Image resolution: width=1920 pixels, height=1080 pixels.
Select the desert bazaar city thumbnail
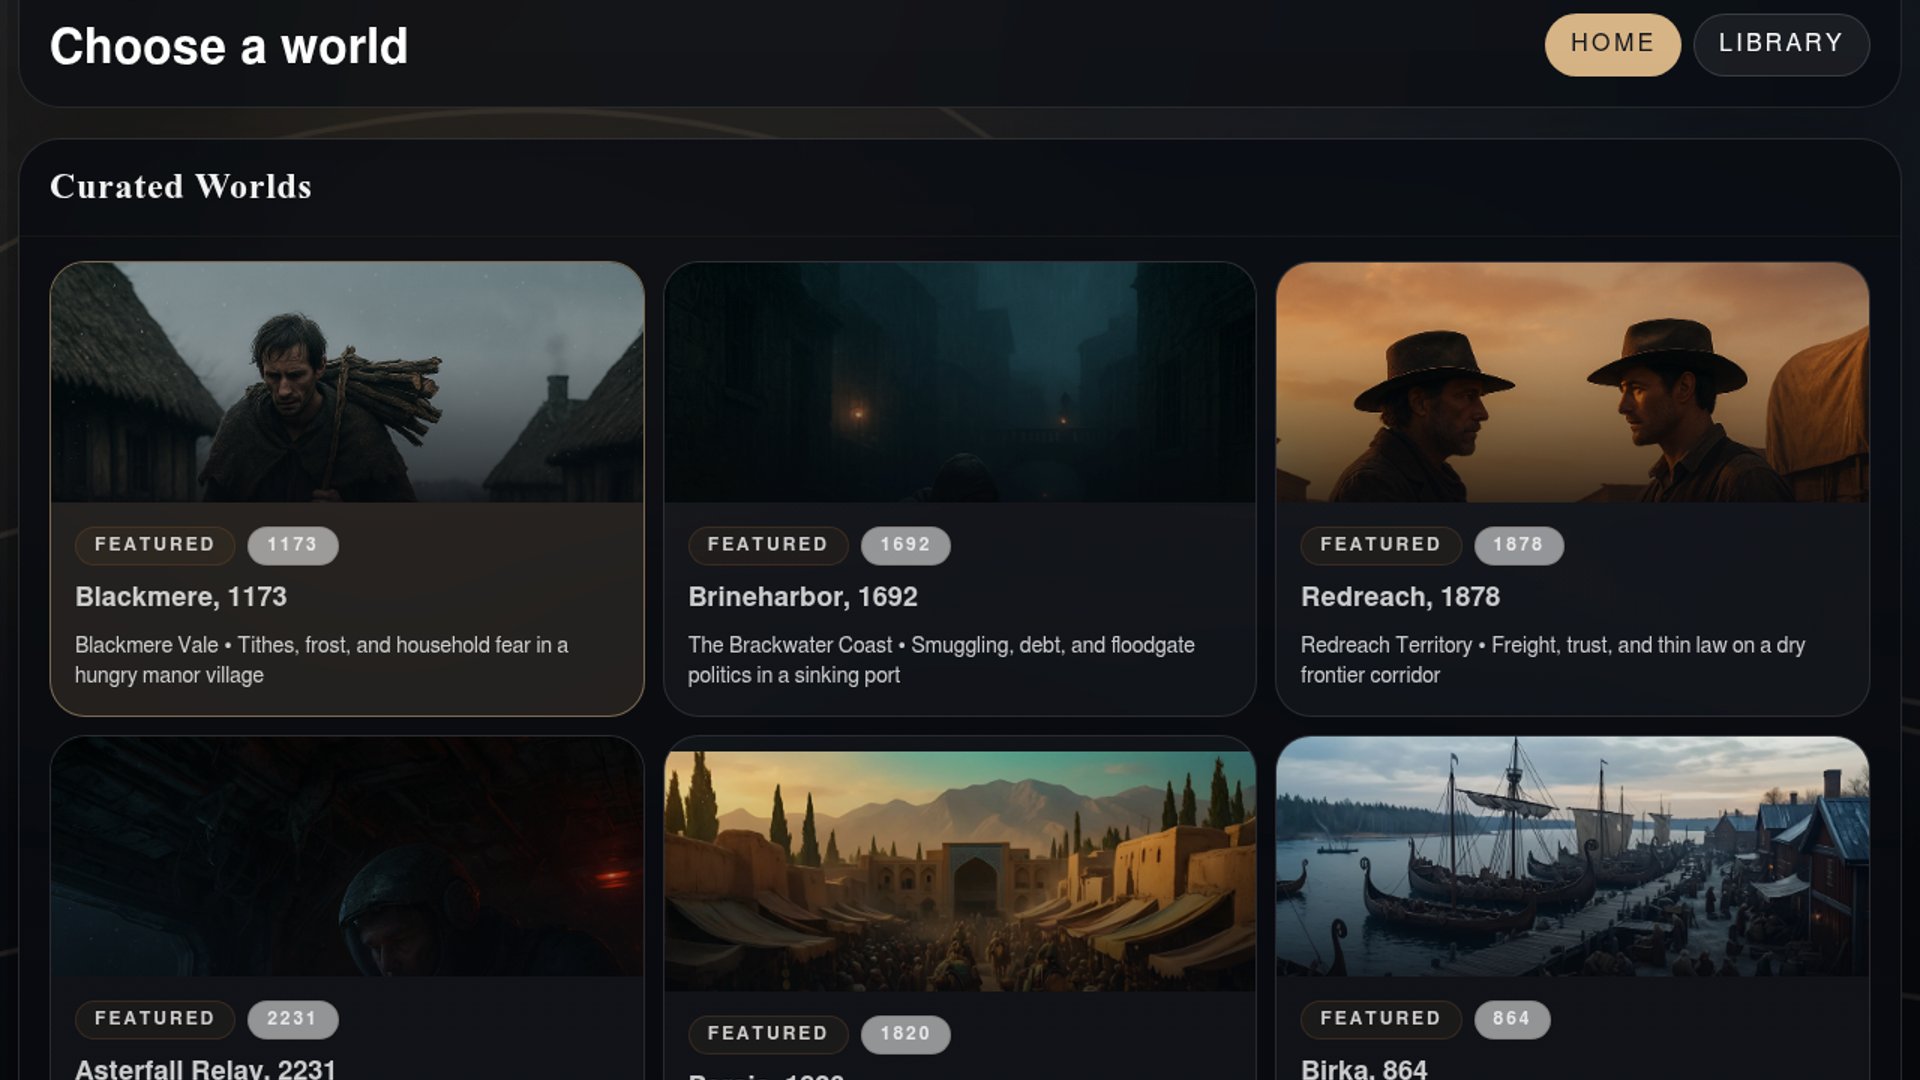(x=959, y=870)
